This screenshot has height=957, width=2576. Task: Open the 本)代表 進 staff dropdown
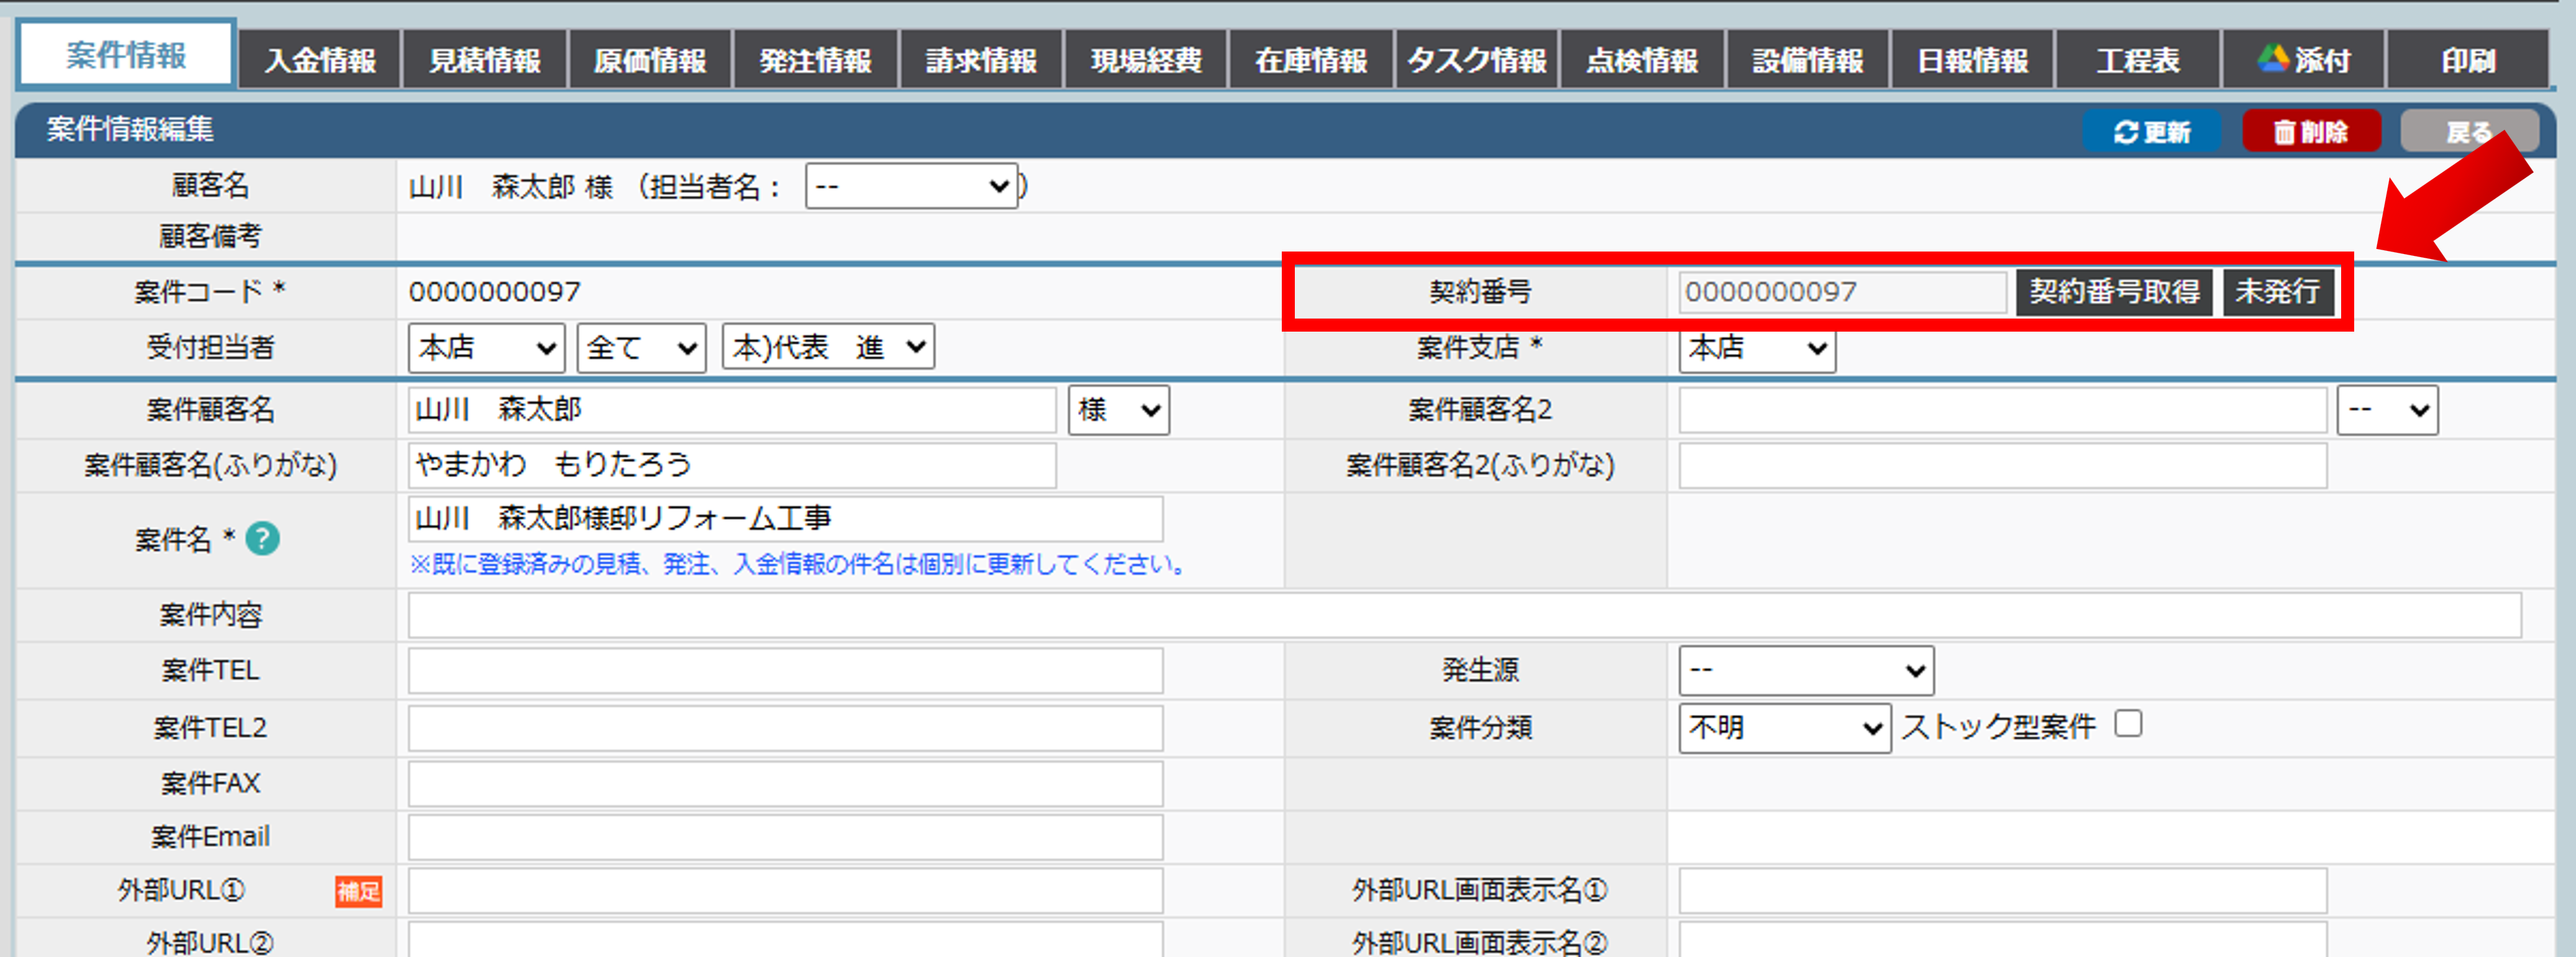pos(828,347)
